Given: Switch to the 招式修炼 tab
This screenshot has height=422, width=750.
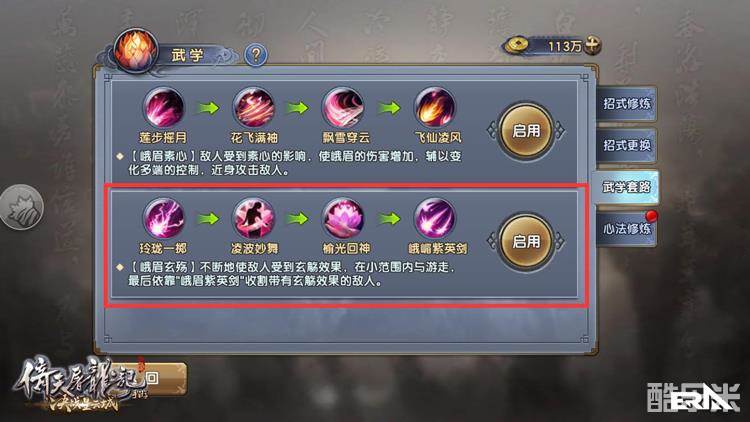Looking at the screenshot, I should [626, 103].
